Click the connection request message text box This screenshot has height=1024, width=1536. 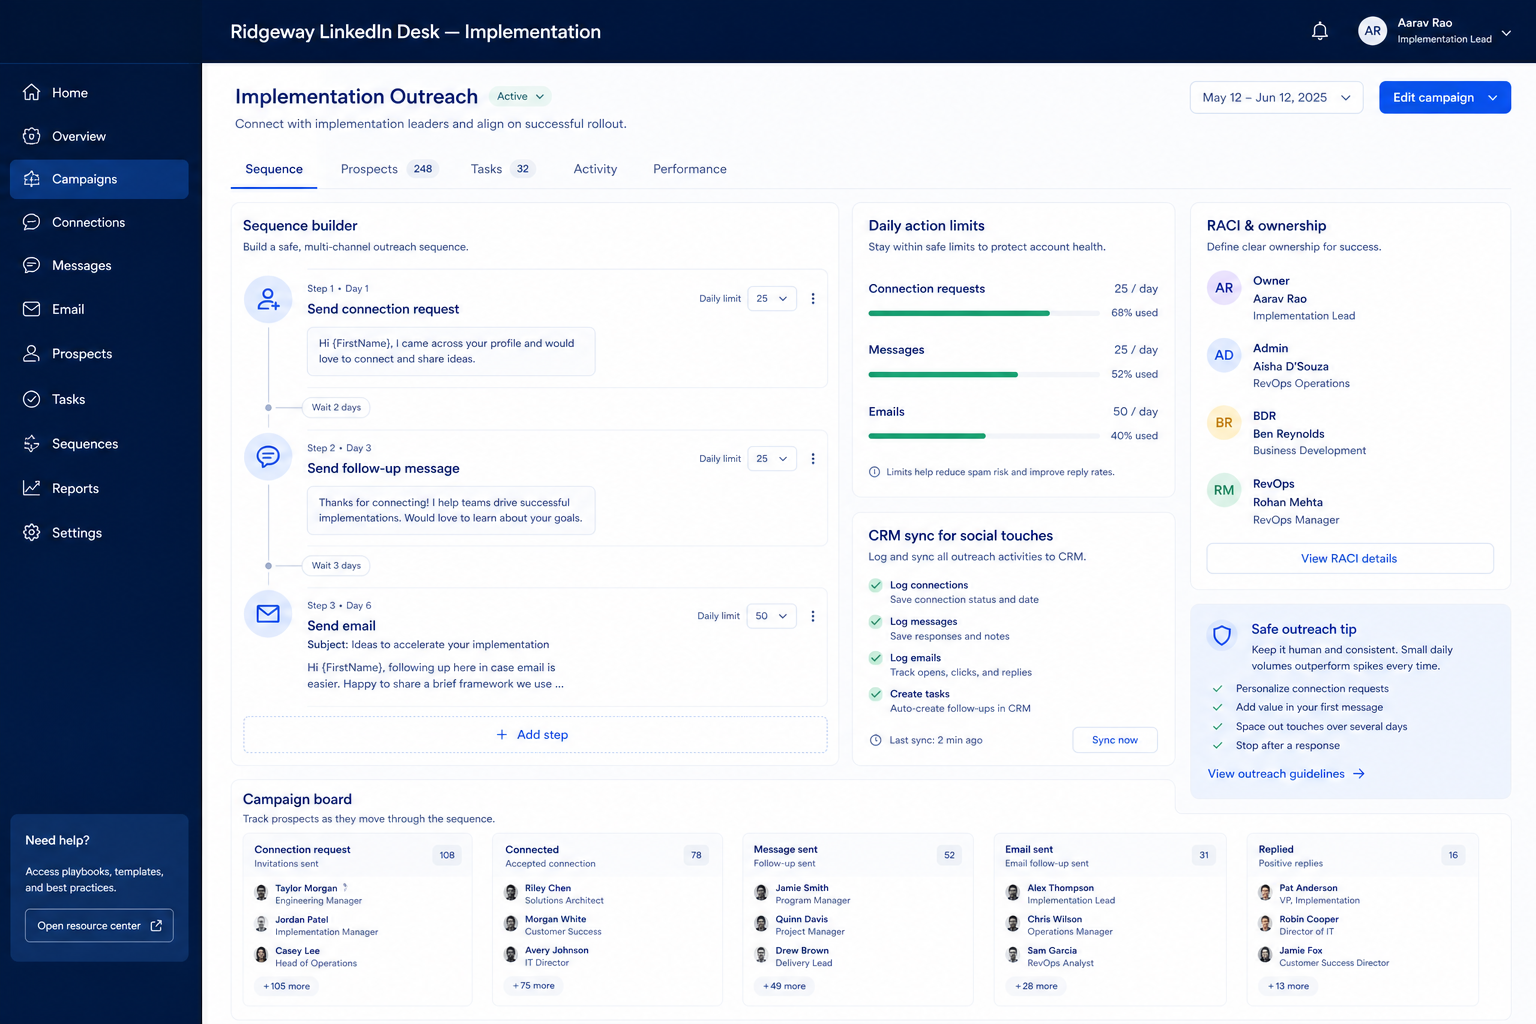pos(451,351)
